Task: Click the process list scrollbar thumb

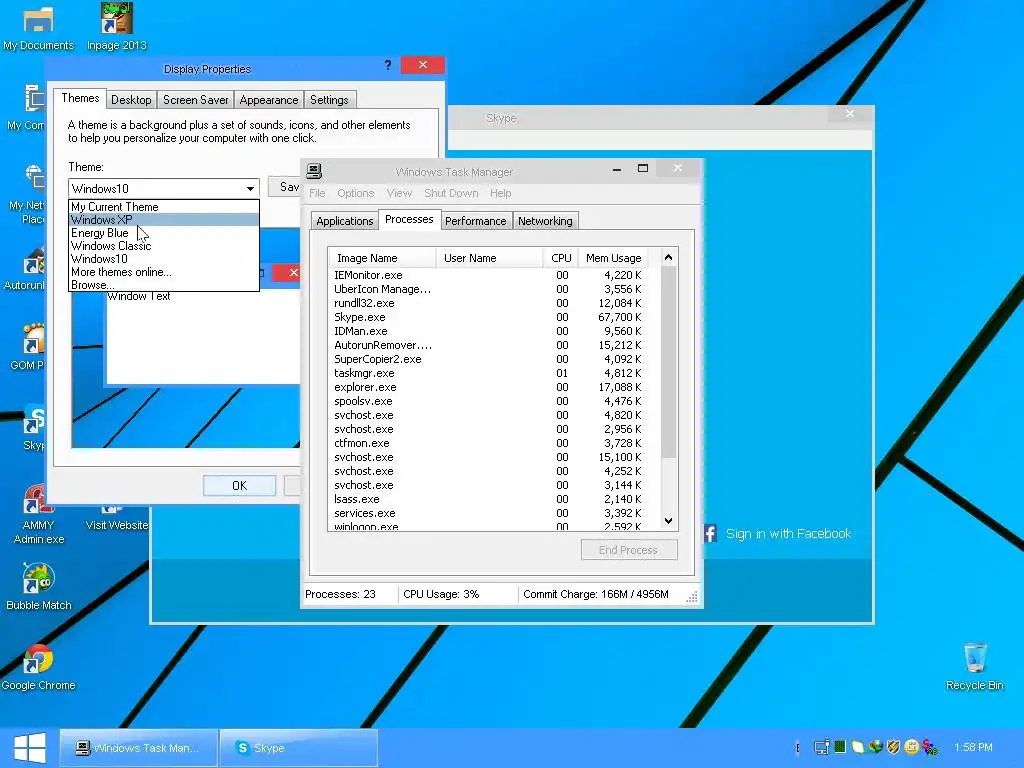Action: coord(668,362)
